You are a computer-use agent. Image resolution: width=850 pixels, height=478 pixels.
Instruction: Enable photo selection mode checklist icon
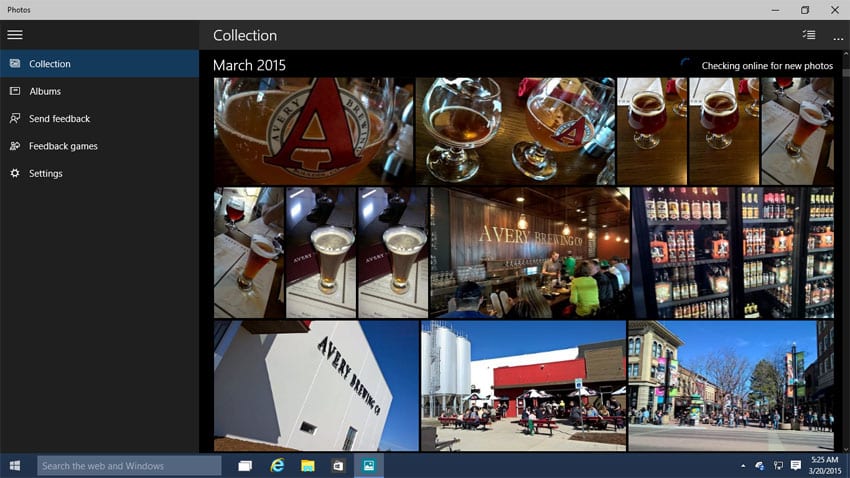point(808,35)
